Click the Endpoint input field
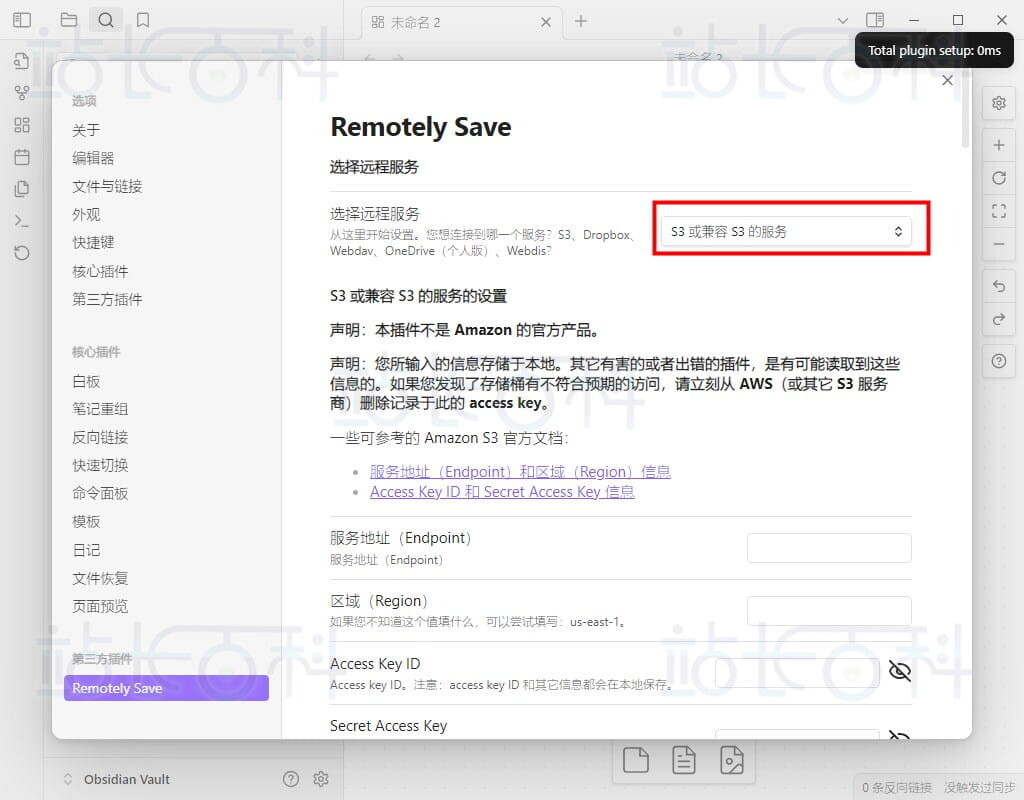The width and height of the screenshot is (1024, 800). 829,548
